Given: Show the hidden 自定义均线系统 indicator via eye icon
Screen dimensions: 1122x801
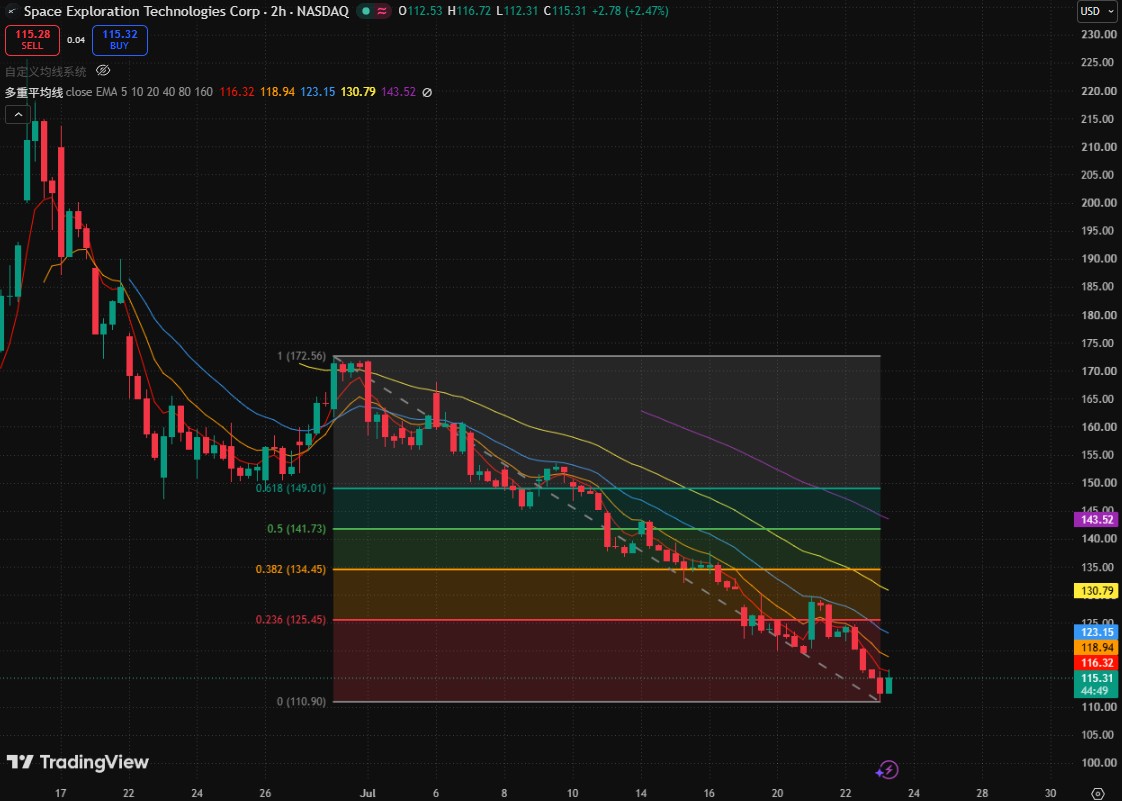Looking at the screenshot, I should pyautogui.click(x=103, y=70).
